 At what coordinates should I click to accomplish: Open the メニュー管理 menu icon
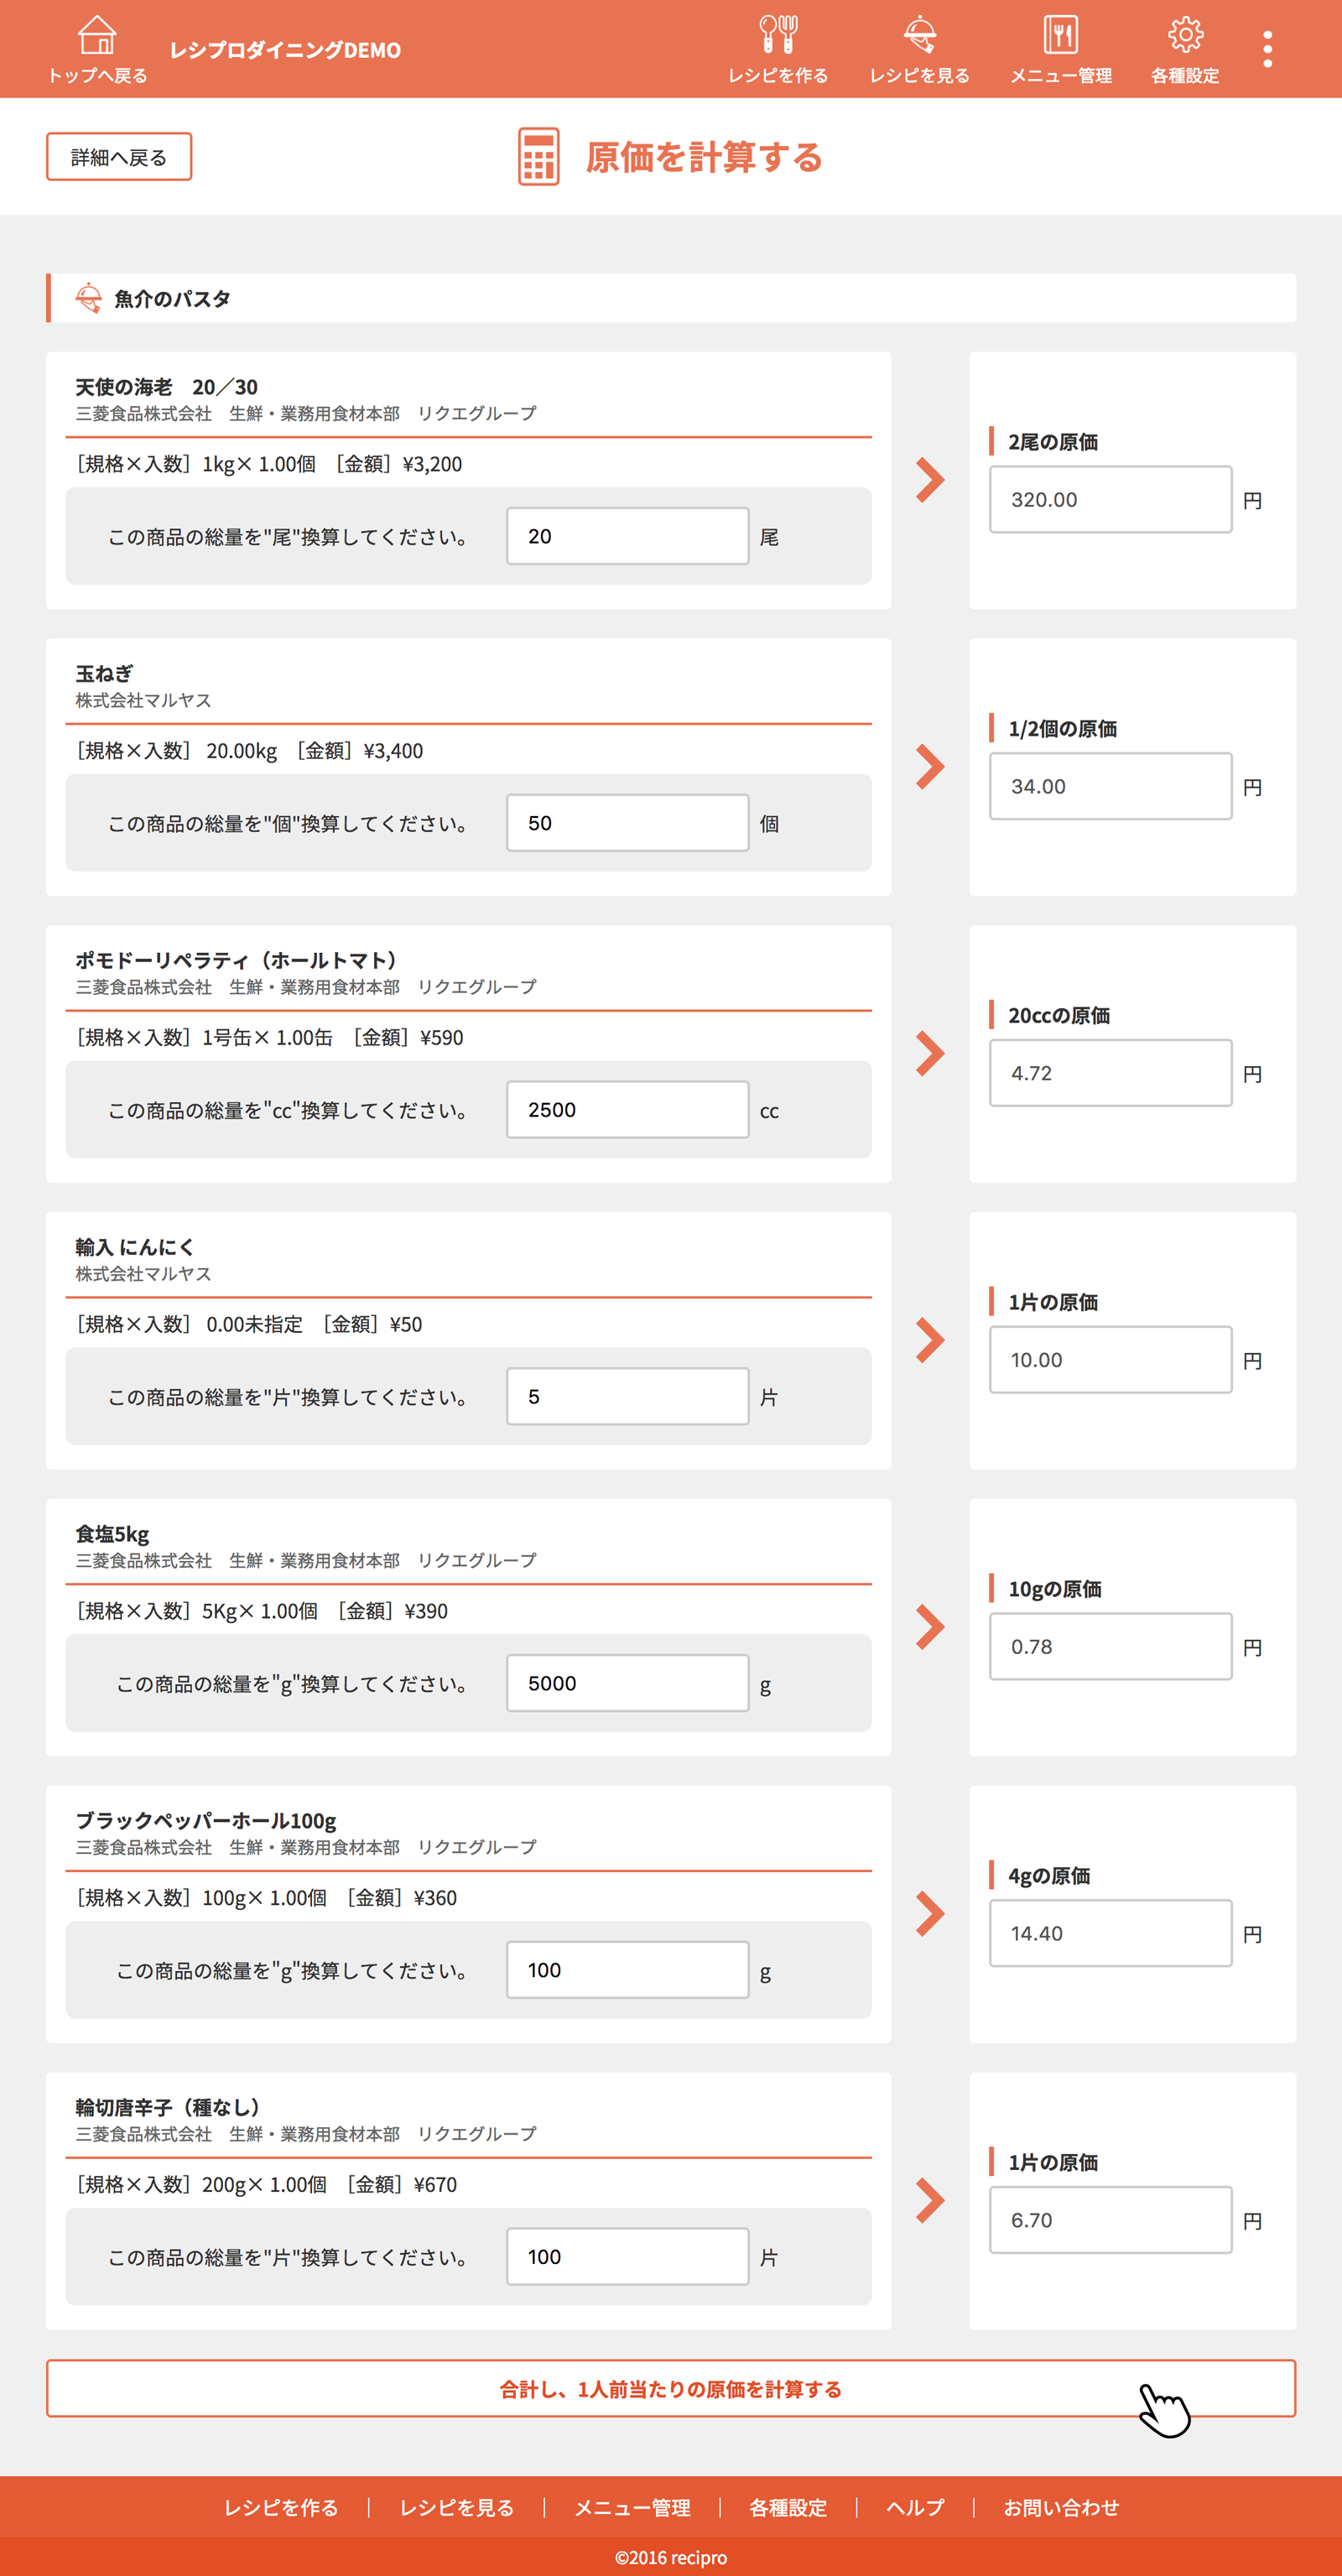1060,35
